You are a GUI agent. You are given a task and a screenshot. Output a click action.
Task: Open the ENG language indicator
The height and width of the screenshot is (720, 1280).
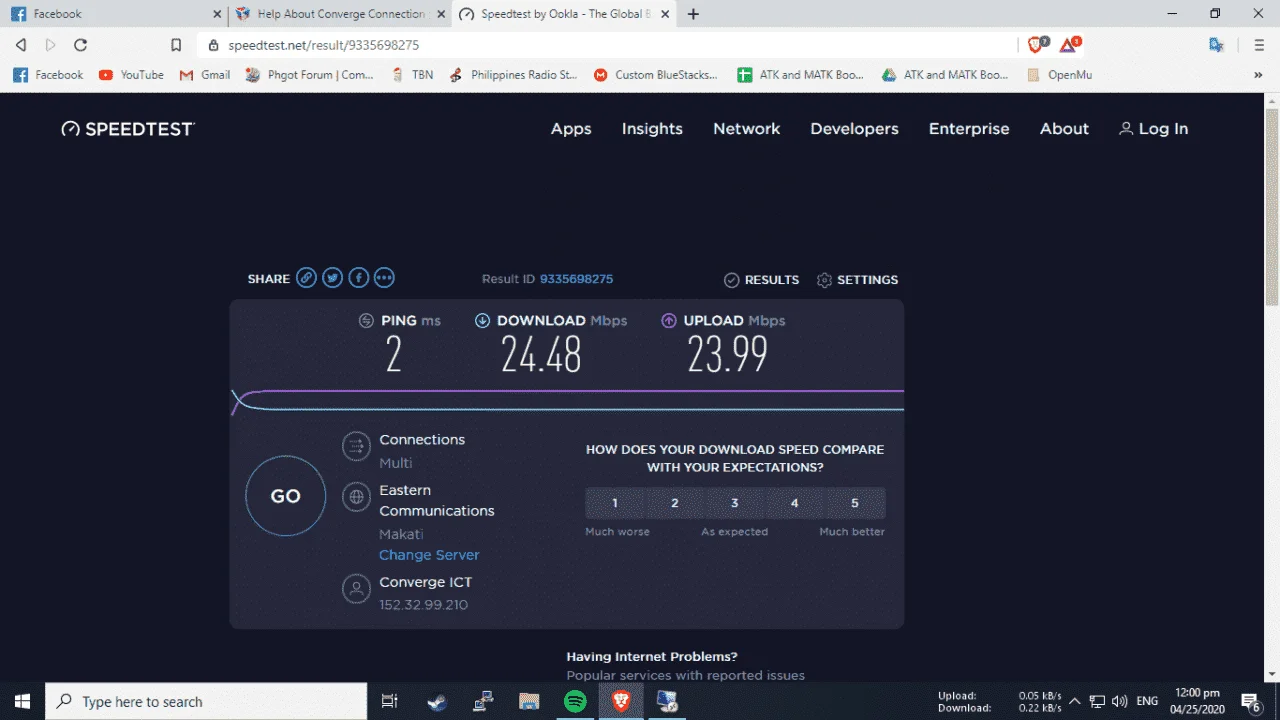coord(1147,701)
